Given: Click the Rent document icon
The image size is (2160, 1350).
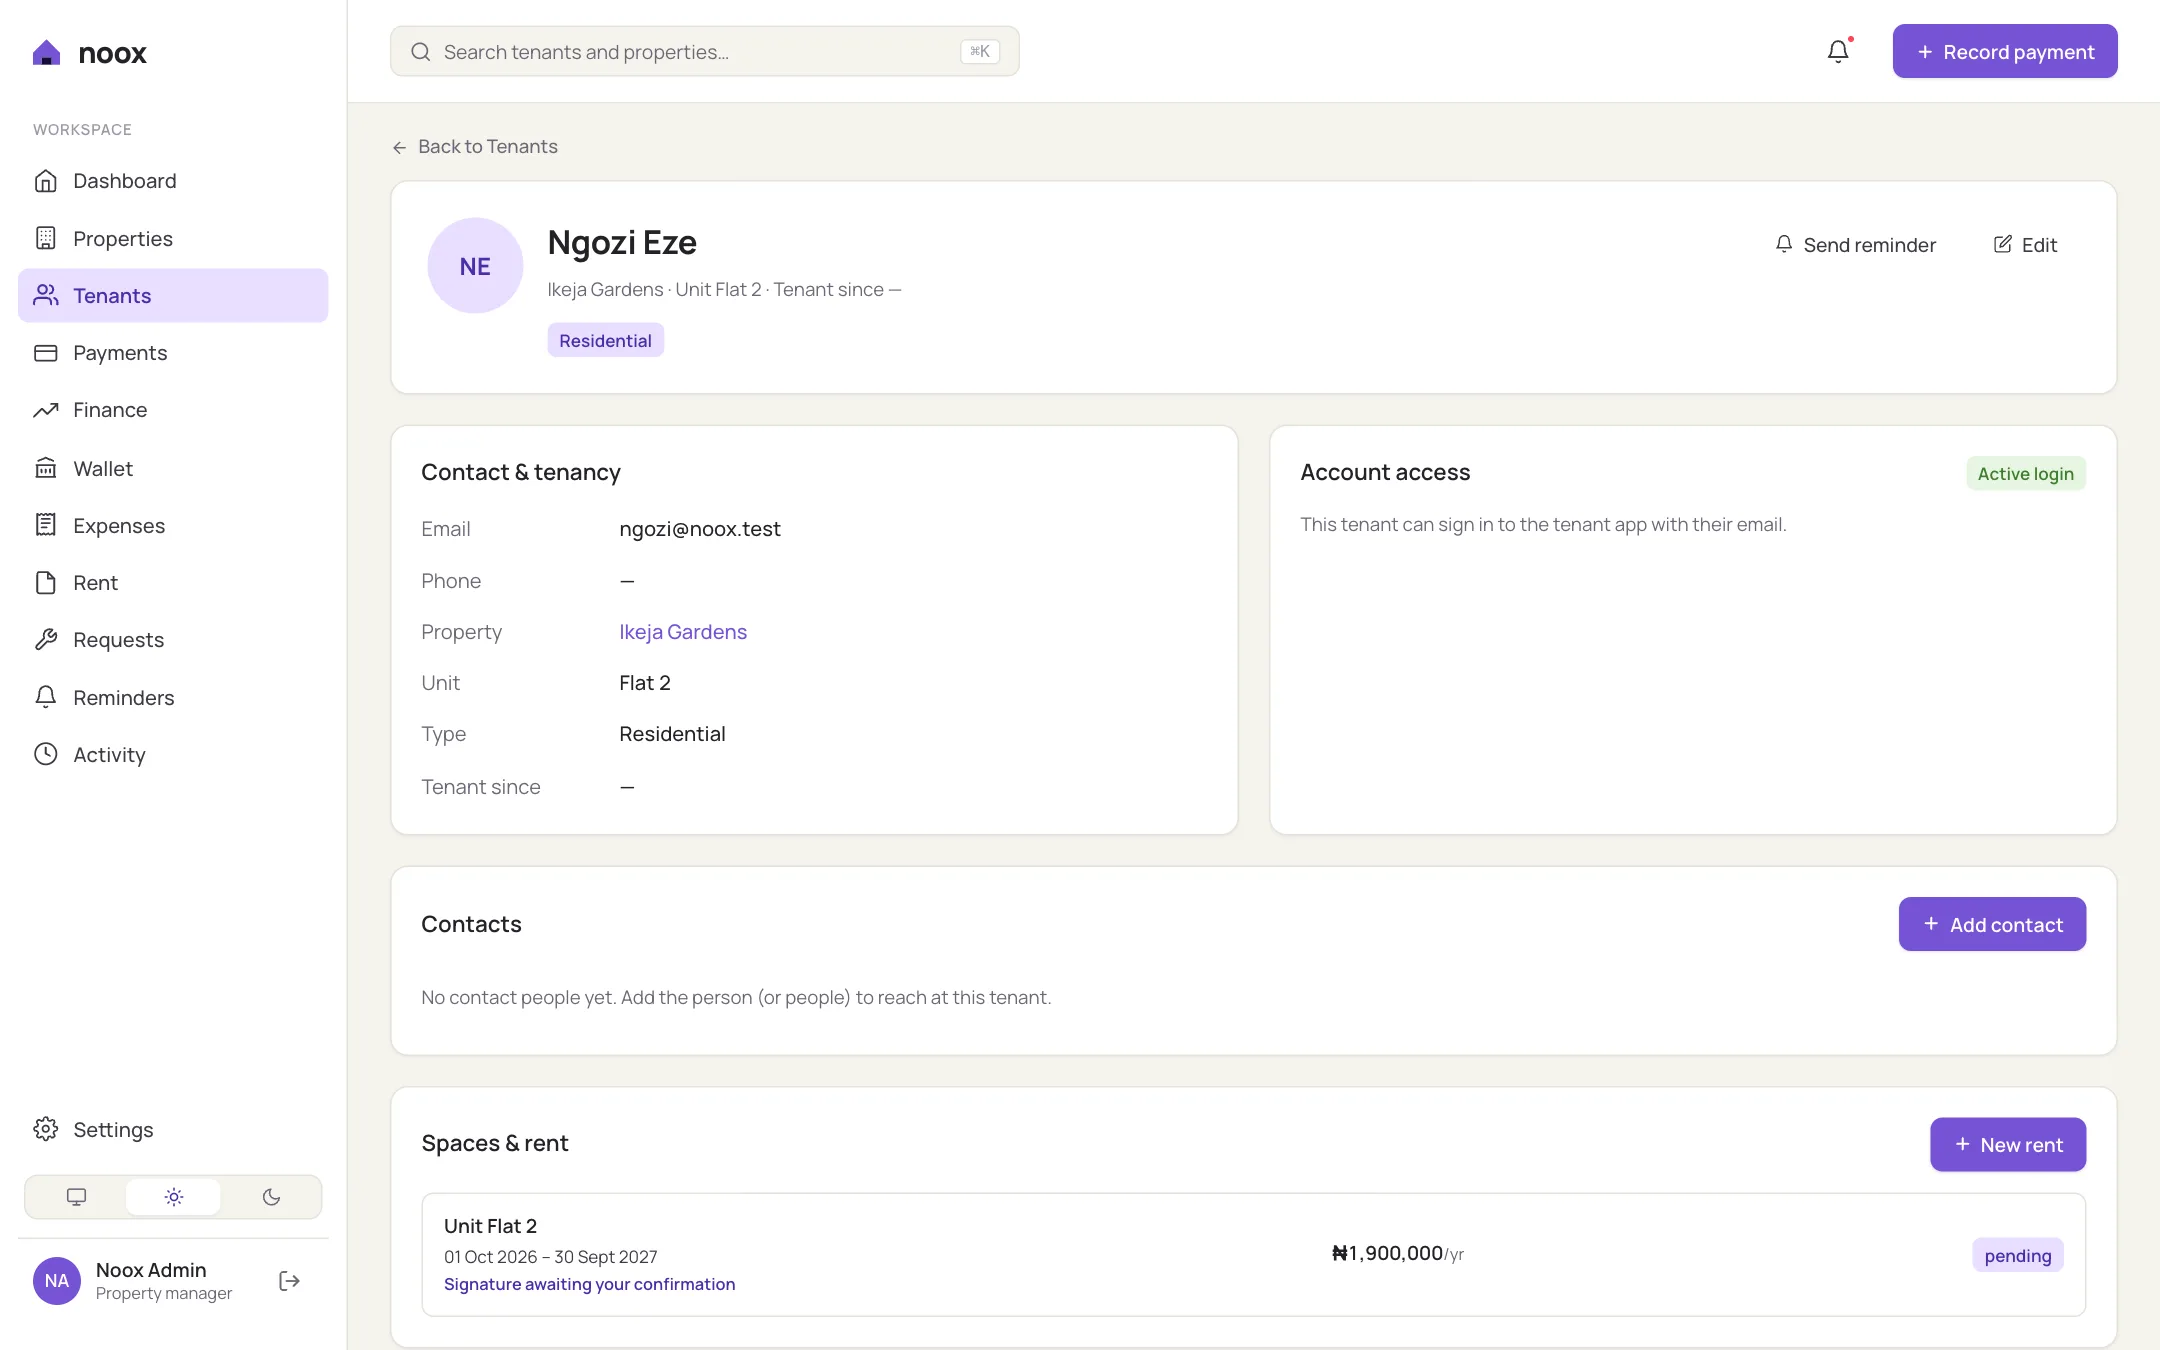Looking at the screenshot, I should pos(46,583).
